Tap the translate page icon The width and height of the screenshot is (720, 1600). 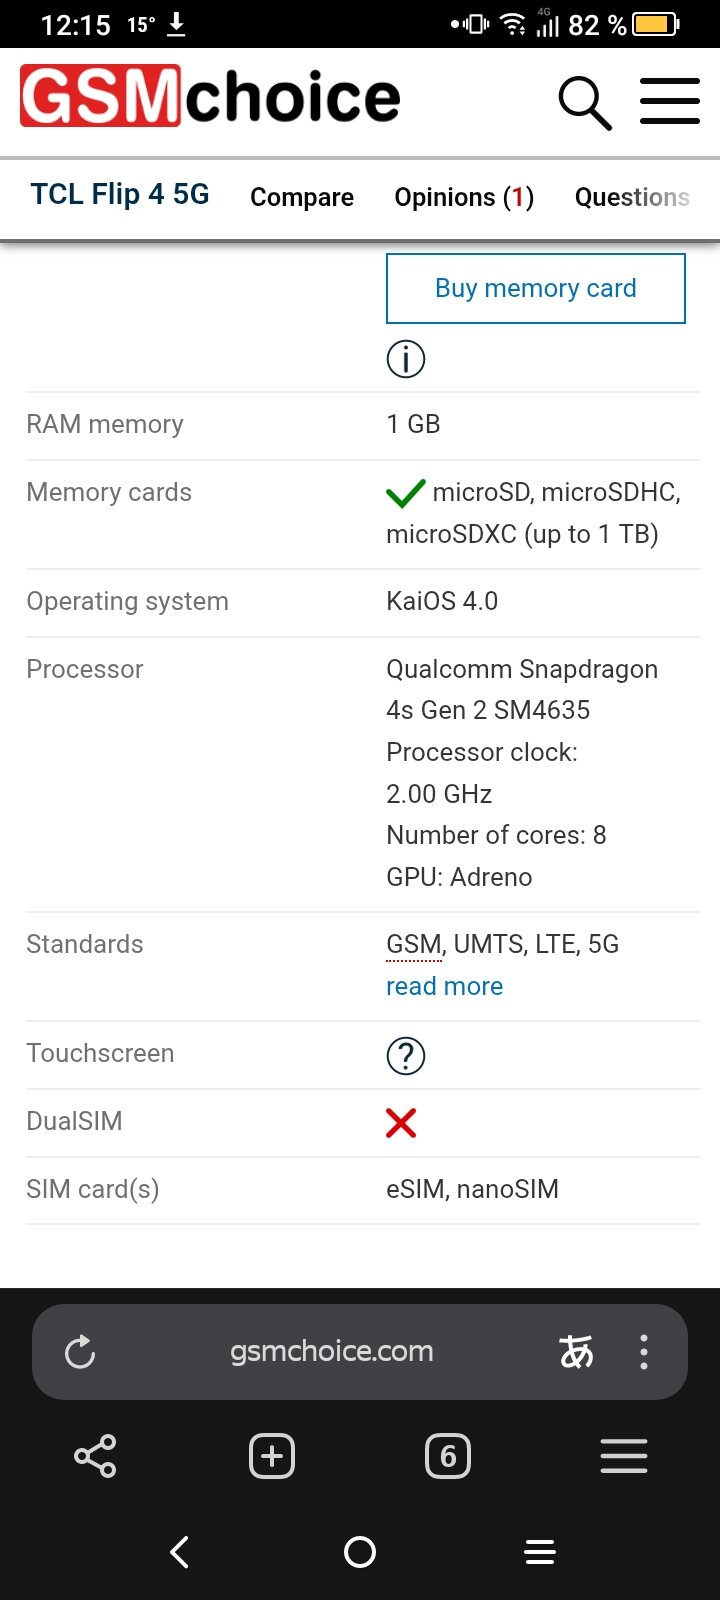(x=576, y=1352)
